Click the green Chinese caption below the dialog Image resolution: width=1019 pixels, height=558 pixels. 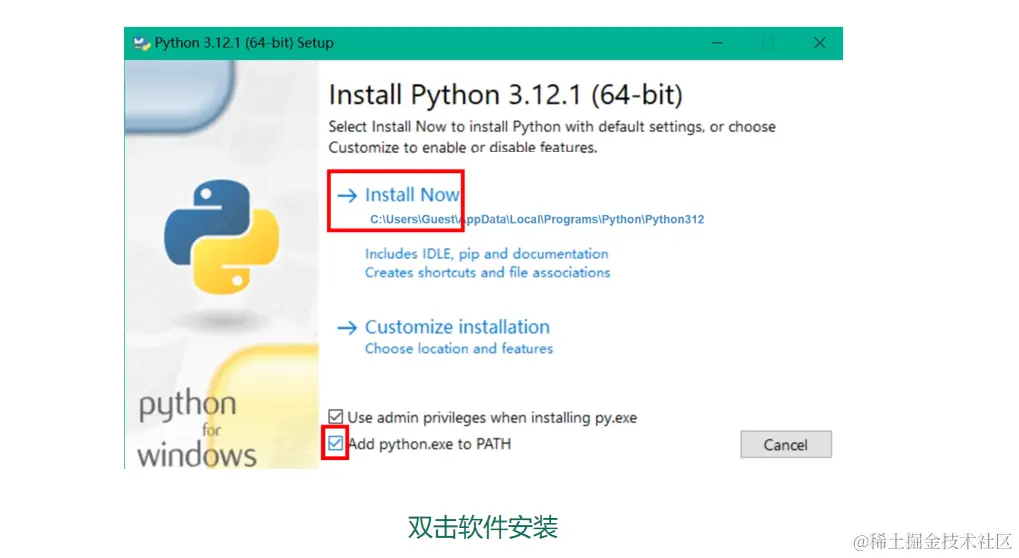point(483,527)
